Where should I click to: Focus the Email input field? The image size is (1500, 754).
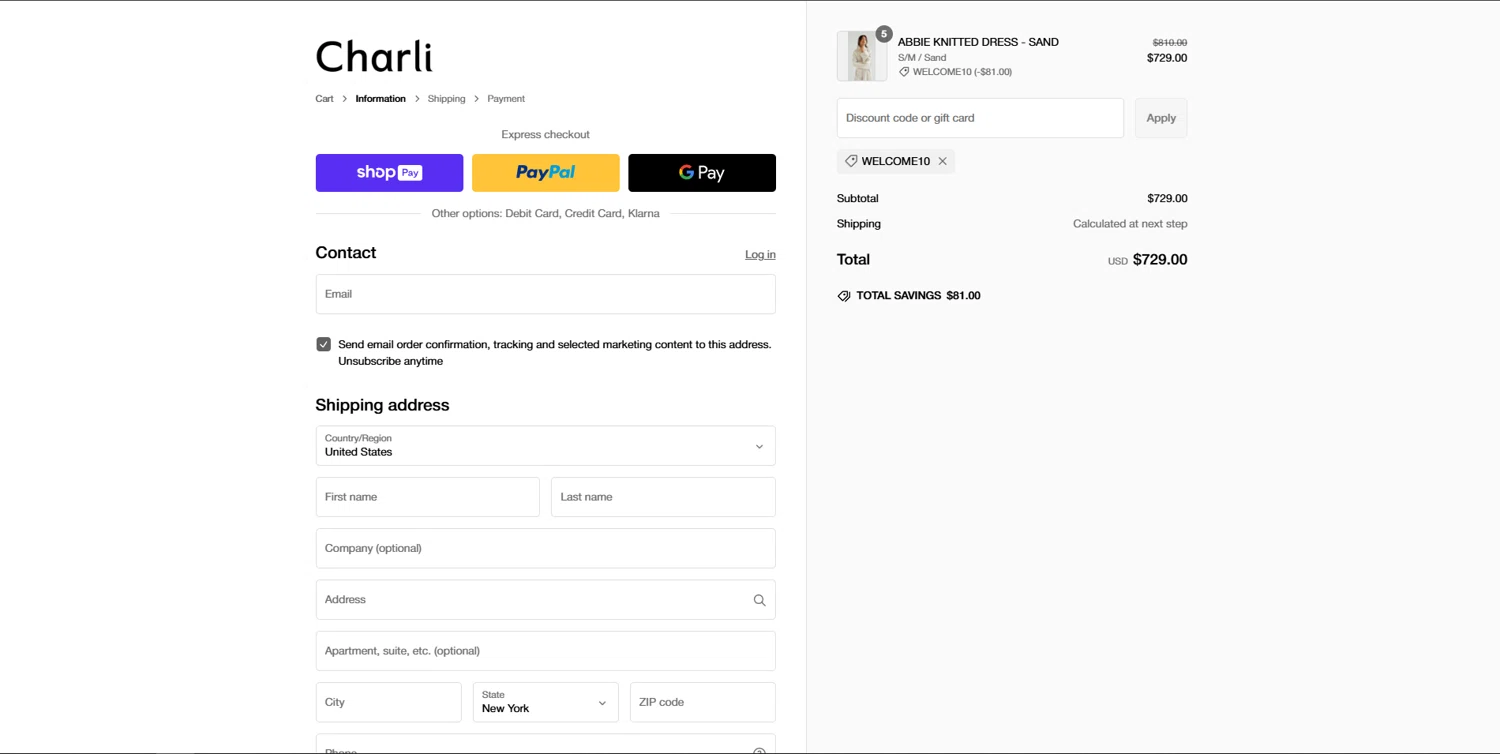[546, 294]
